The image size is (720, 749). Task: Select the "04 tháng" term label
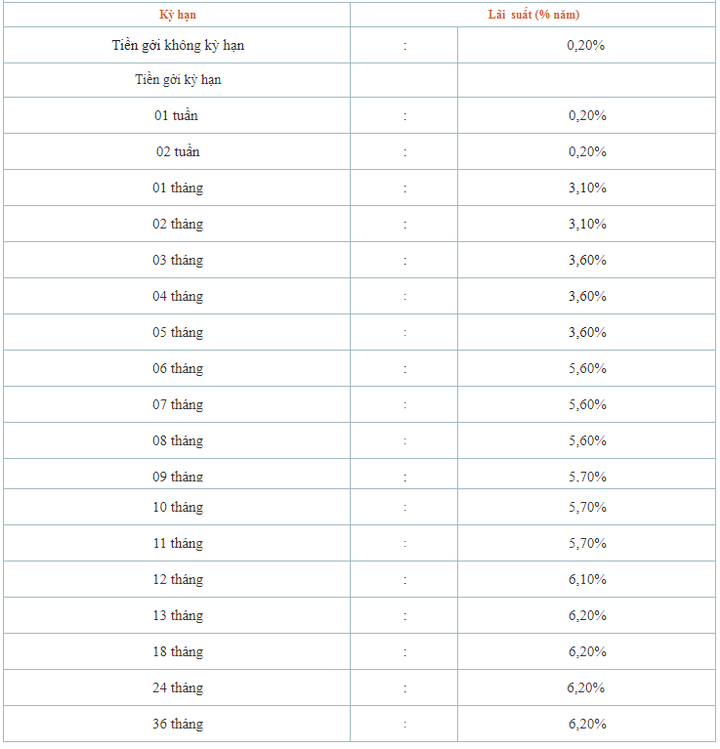pyautogui.click(x=178, y=297)
